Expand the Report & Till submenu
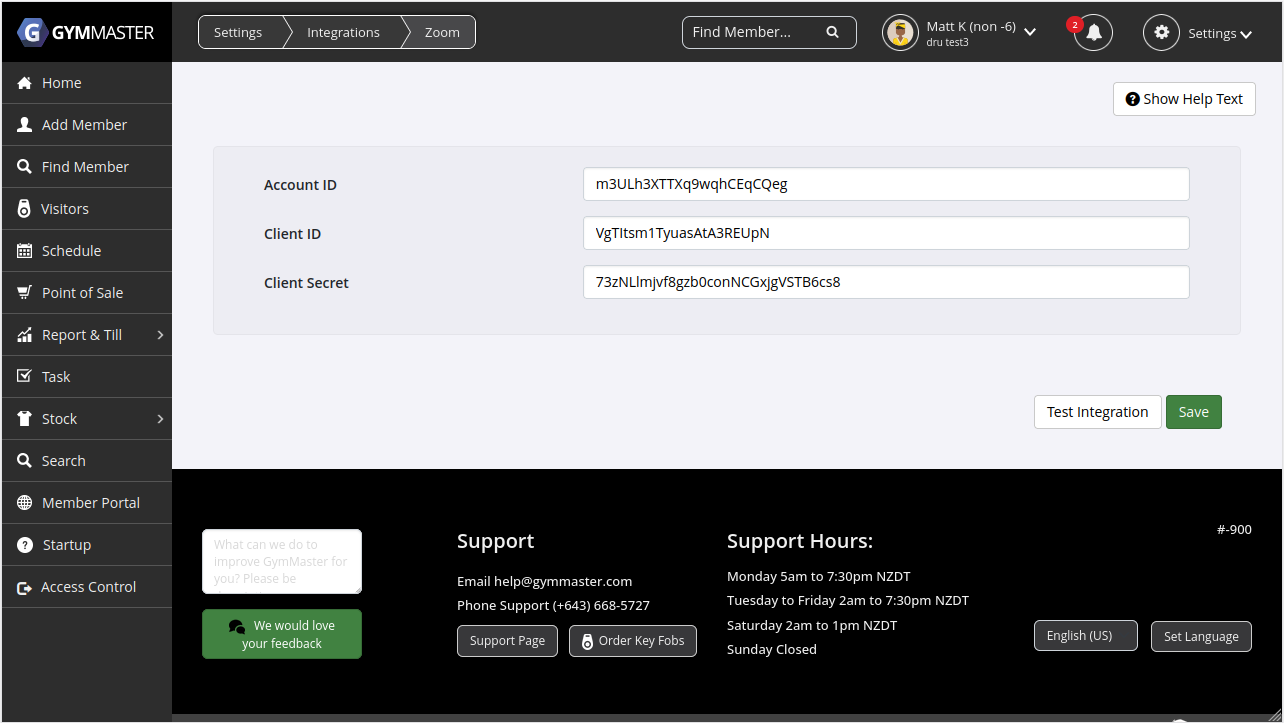The width and height of the screenshot is (1284, 723). 160,335
